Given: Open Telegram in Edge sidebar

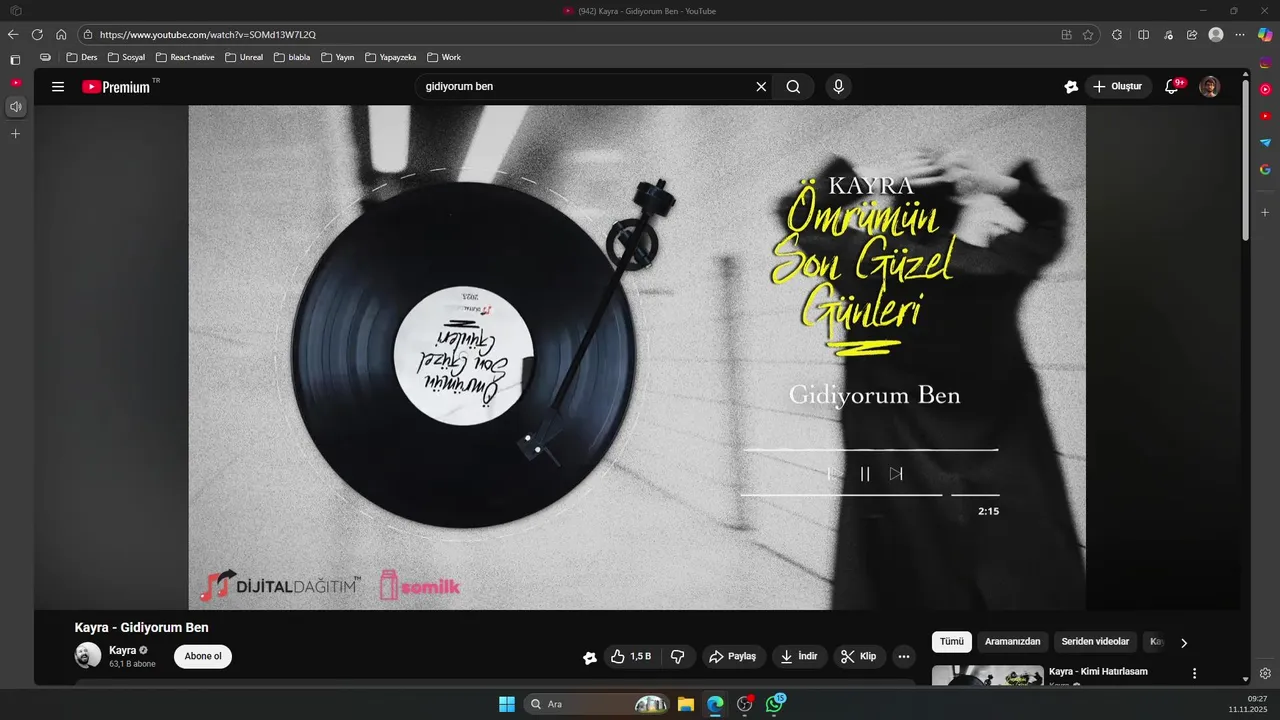Looking at the screenshot, I should 1265,142.
